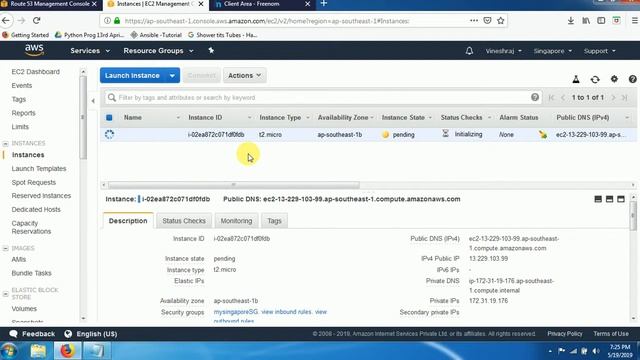Collapse the INSTANCES sidebar section
Screen dimensions: 640x360
(x=5, y=144)
